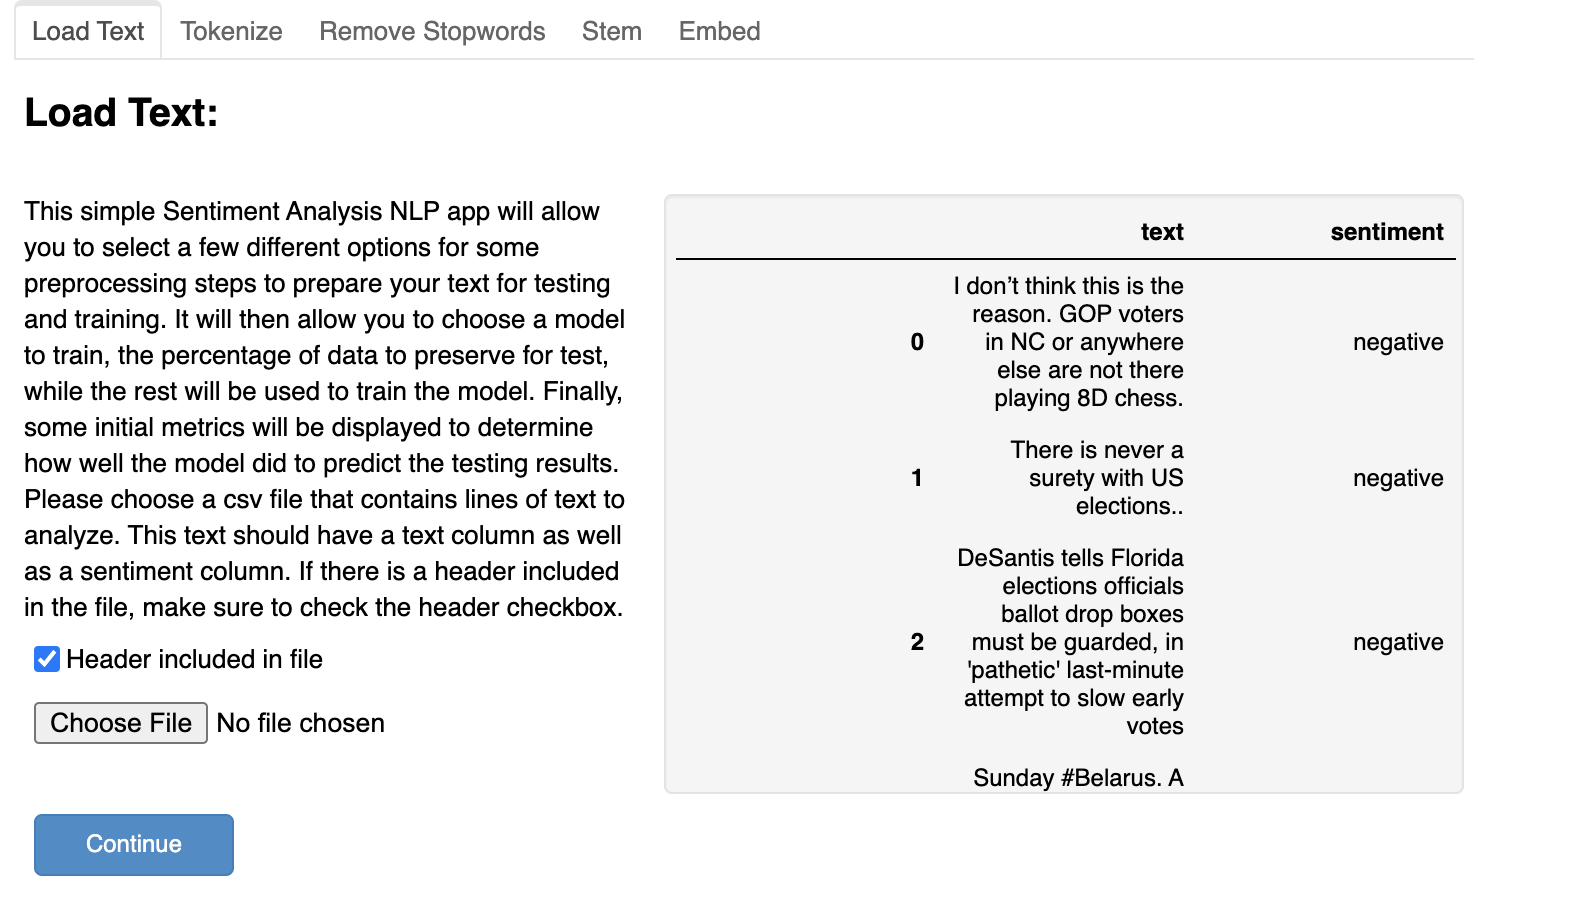This screenshot has height=916, width=1596.
Task: Click the 'sentiment' column header
Action: tap(1386, 232)
